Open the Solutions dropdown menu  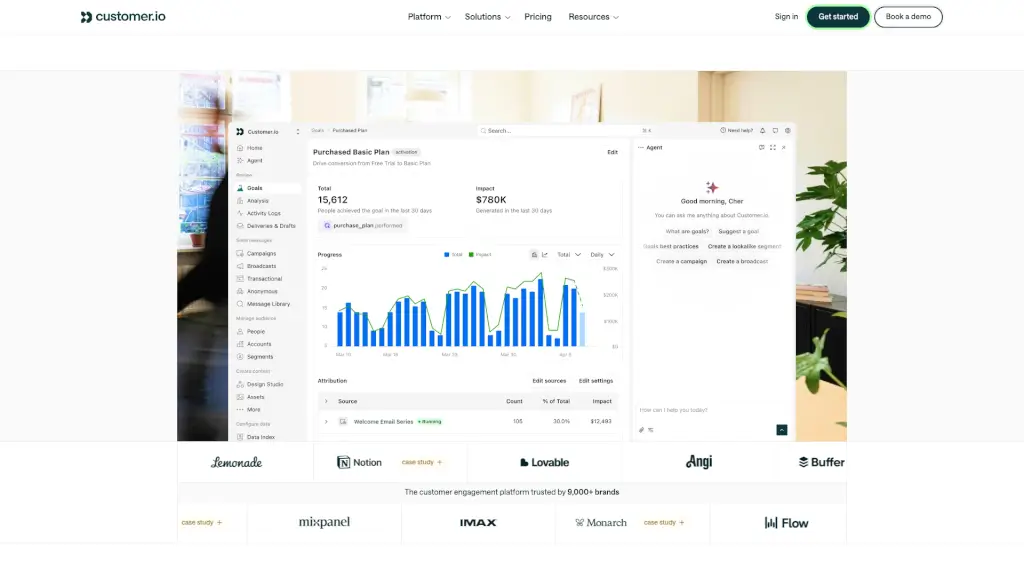pos(487,17)
